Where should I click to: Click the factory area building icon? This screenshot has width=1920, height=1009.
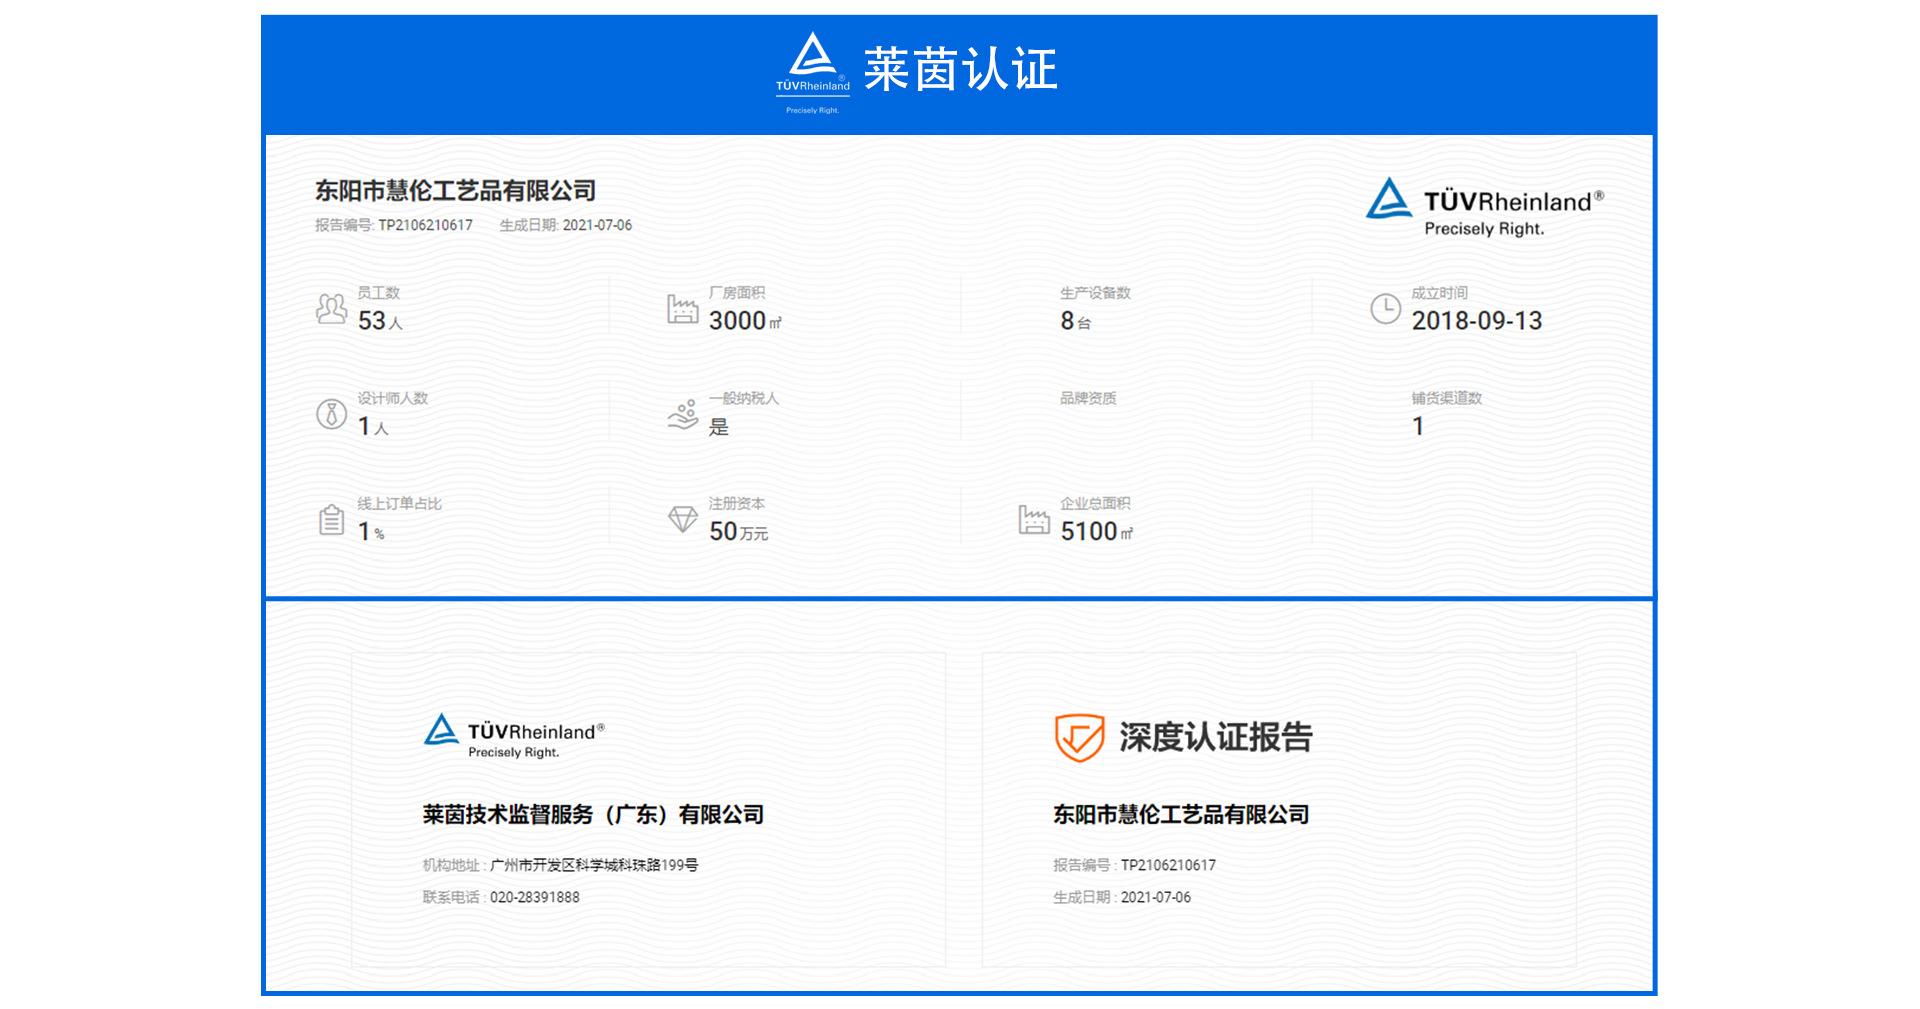(x=682, y=309)
